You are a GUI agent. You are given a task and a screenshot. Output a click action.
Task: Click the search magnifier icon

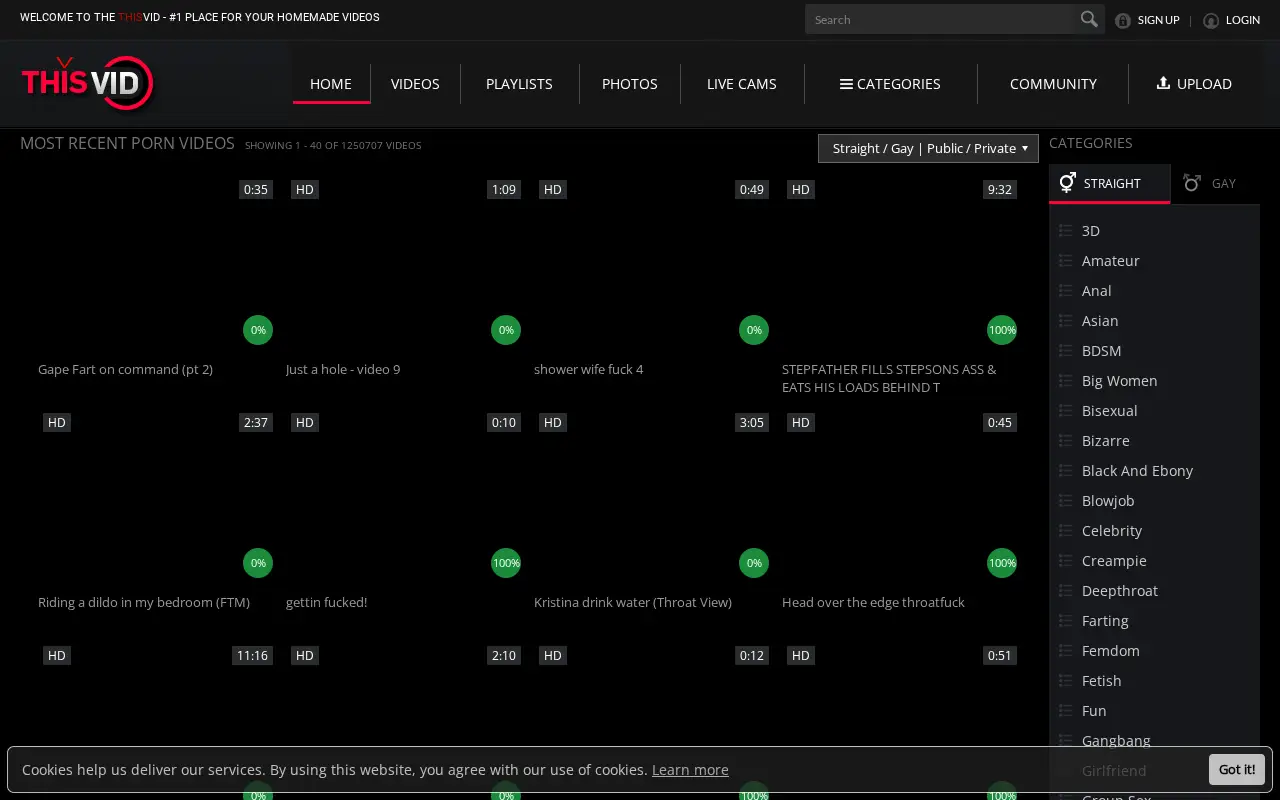[1088, 19]
